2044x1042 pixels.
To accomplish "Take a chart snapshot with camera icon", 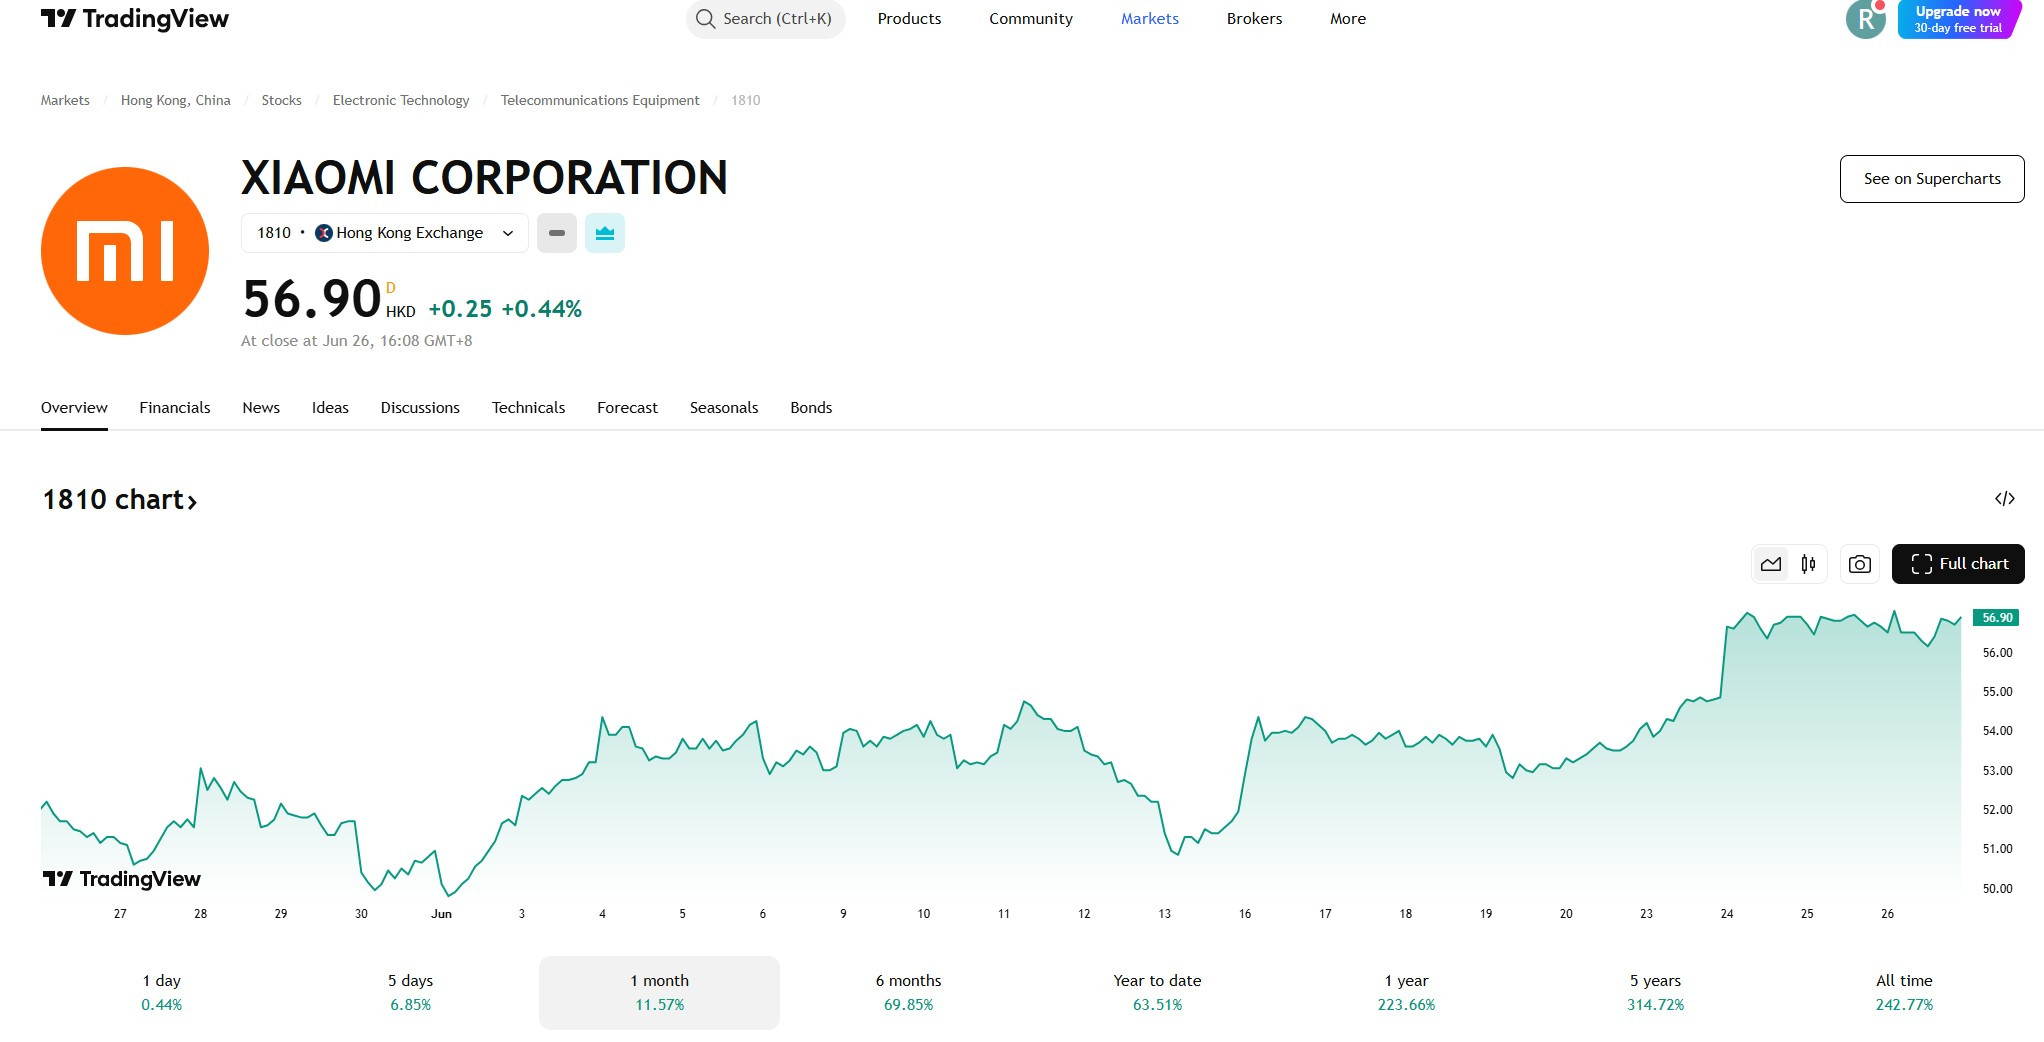I will click(1860, 564).
